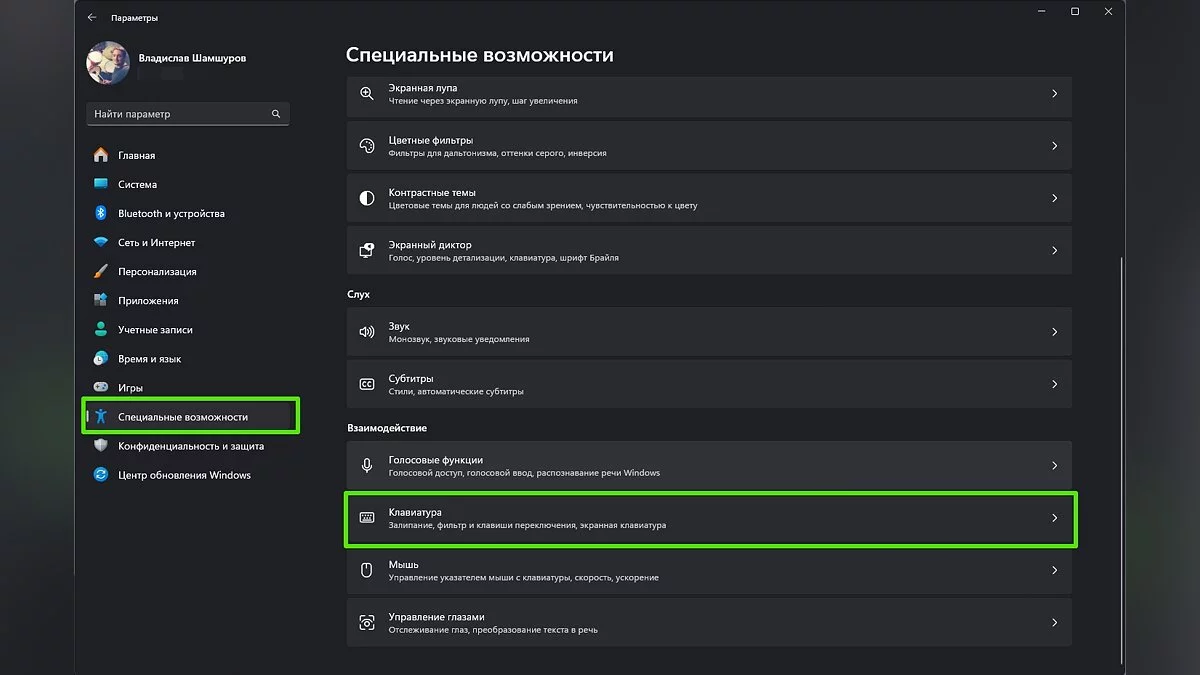Click the Bluetooth and devices sidebar icon
Image resolution: width=1200 pixels, height=675 pixels.
101,213
